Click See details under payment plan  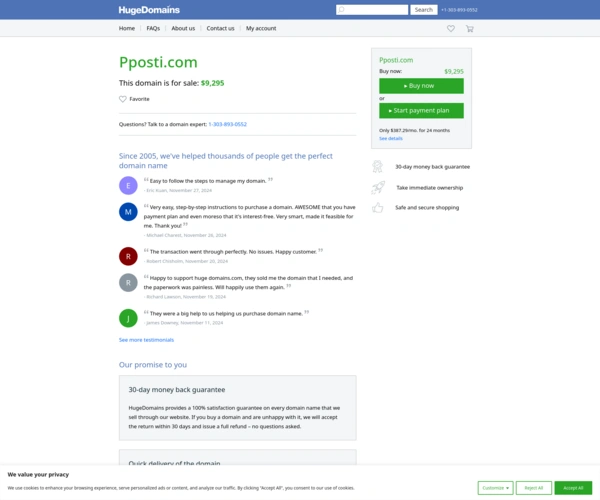(391, 138)
